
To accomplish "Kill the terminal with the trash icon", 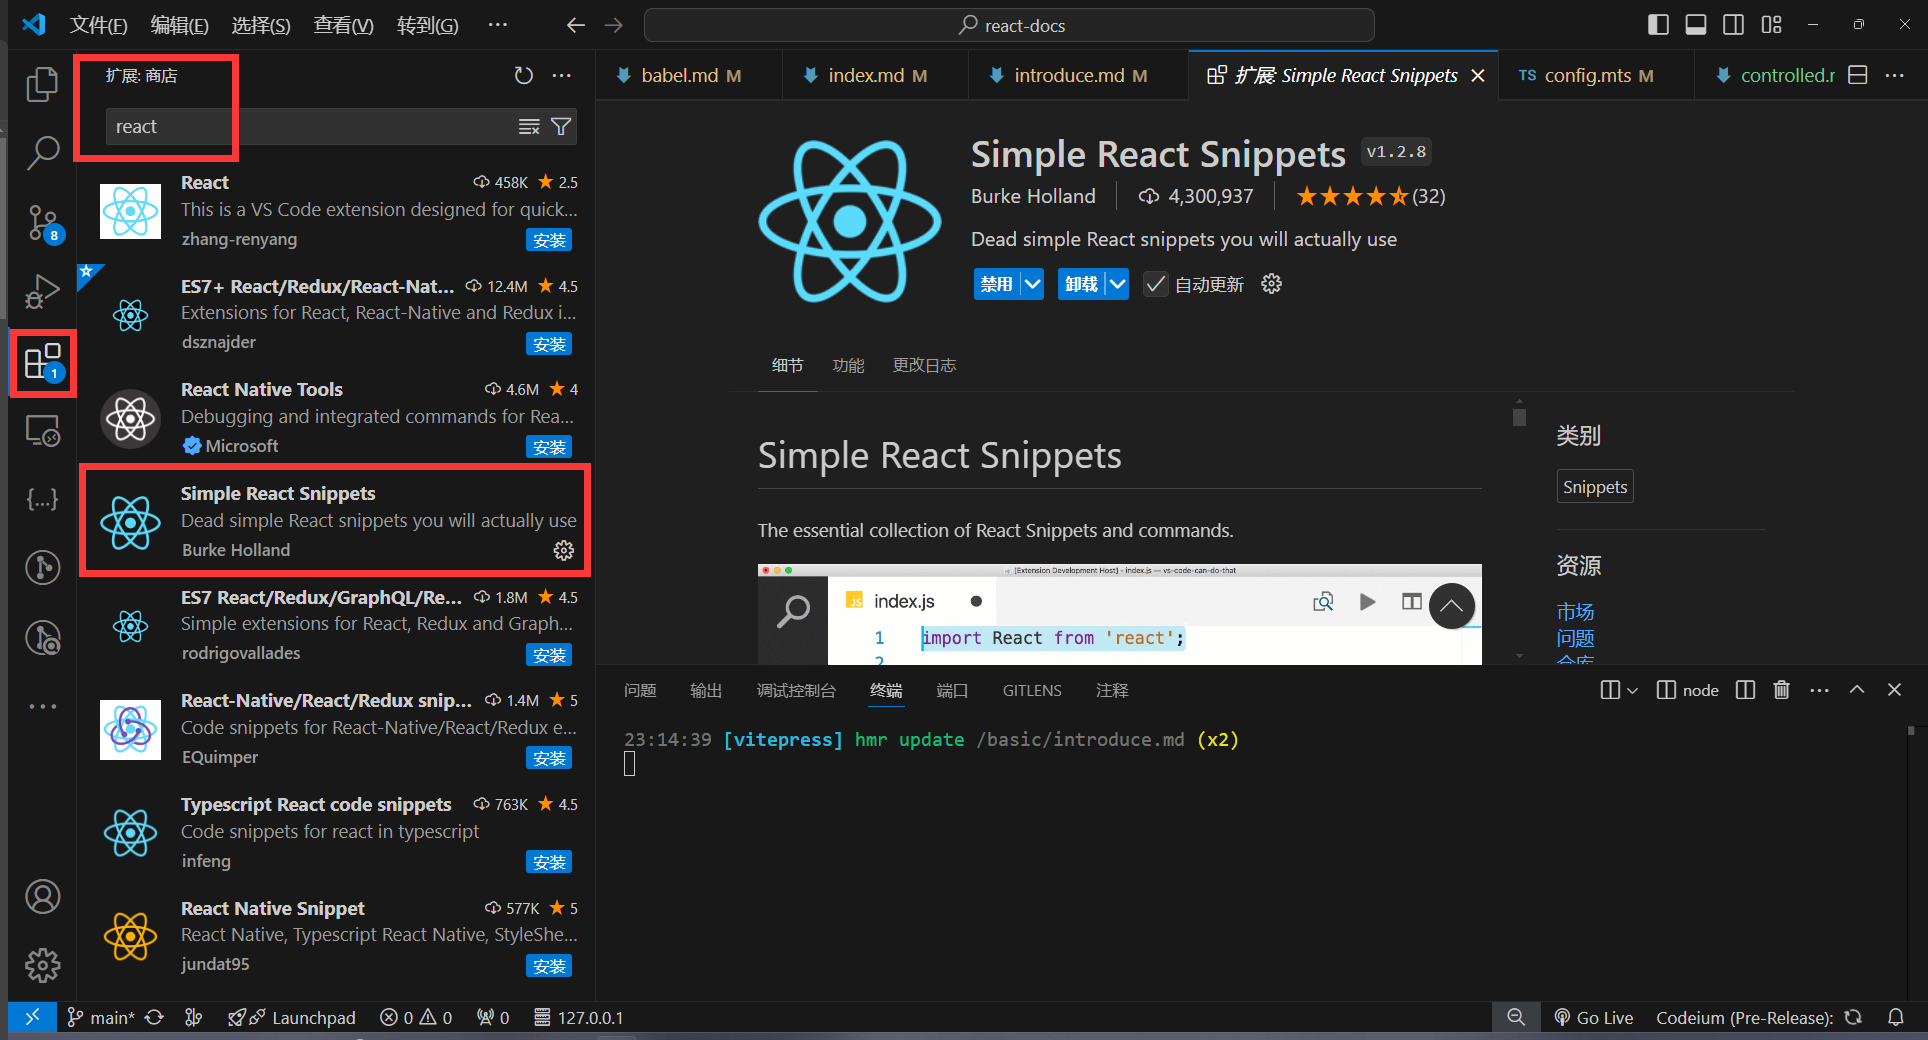I will (1781, 690).
